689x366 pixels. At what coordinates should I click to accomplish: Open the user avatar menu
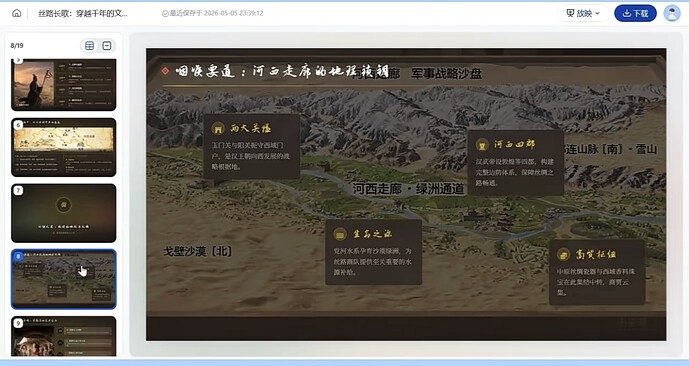coord(671,13)
